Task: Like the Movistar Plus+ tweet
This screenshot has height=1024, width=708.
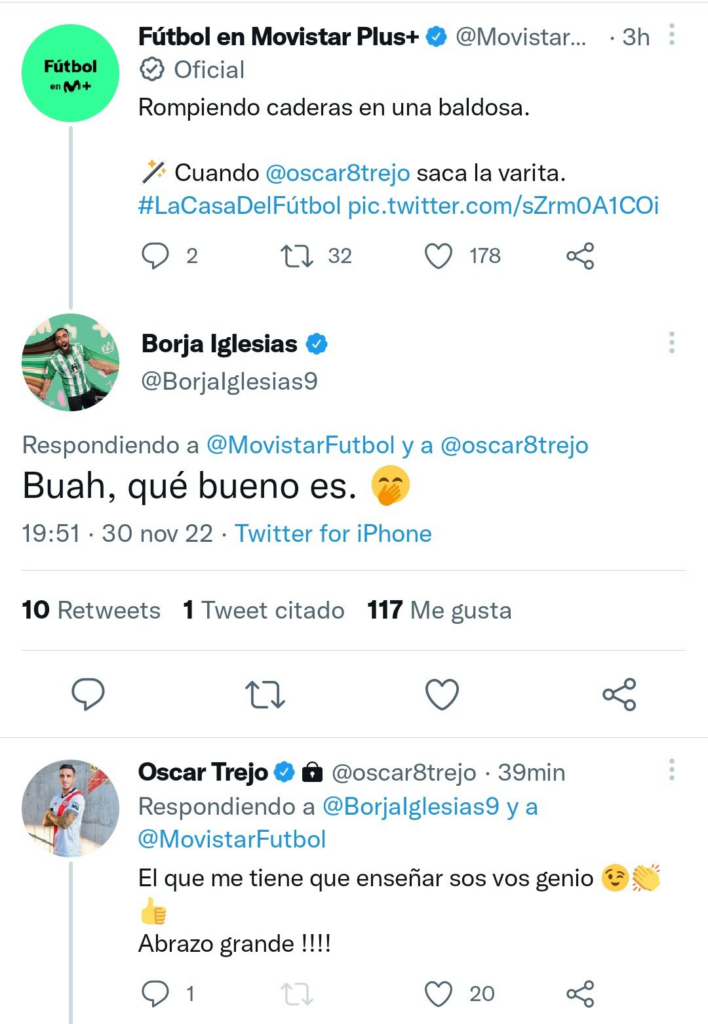Action: 439,256
